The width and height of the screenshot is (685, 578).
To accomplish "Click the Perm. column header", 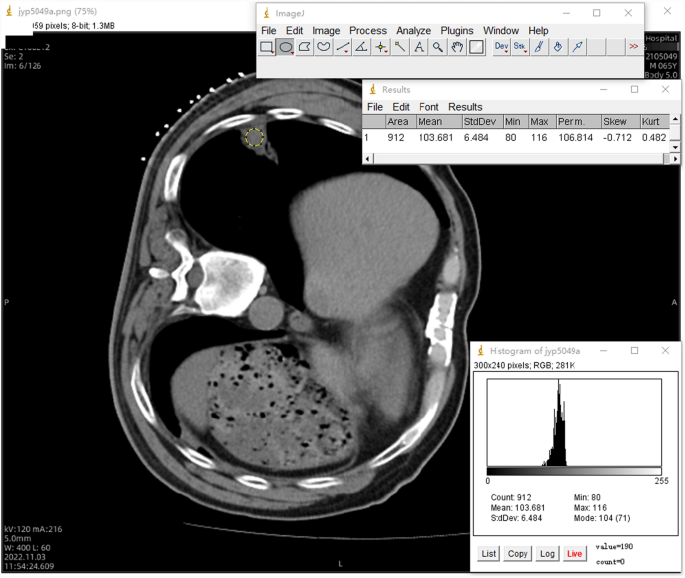I will (x=578, y=121).
